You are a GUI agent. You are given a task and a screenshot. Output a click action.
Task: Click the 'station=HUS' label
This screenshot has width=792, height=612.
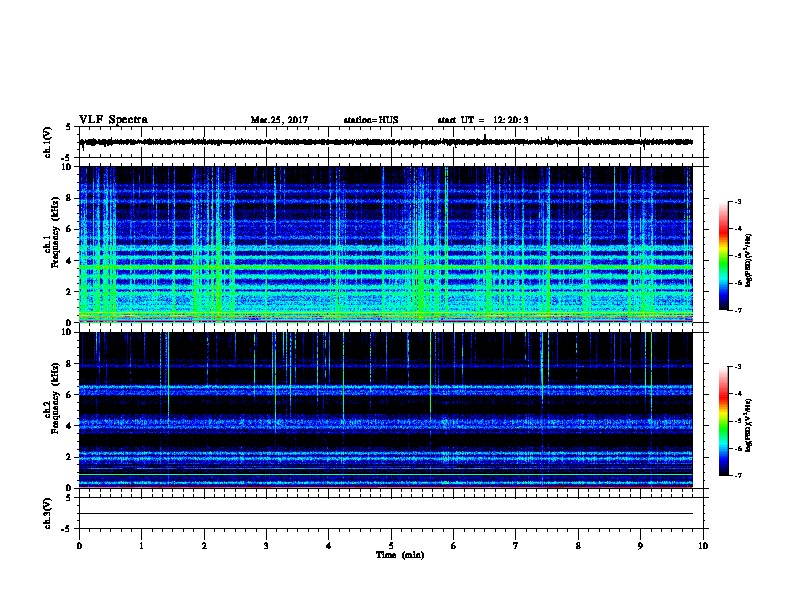tap(371, 120)
